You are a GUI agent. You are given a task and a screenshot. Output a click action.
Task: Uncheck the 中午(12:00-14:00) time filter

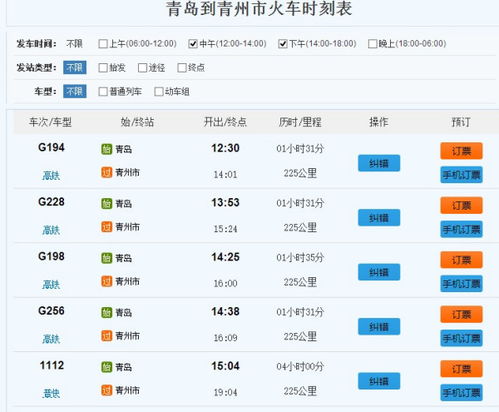pos(193,44)
